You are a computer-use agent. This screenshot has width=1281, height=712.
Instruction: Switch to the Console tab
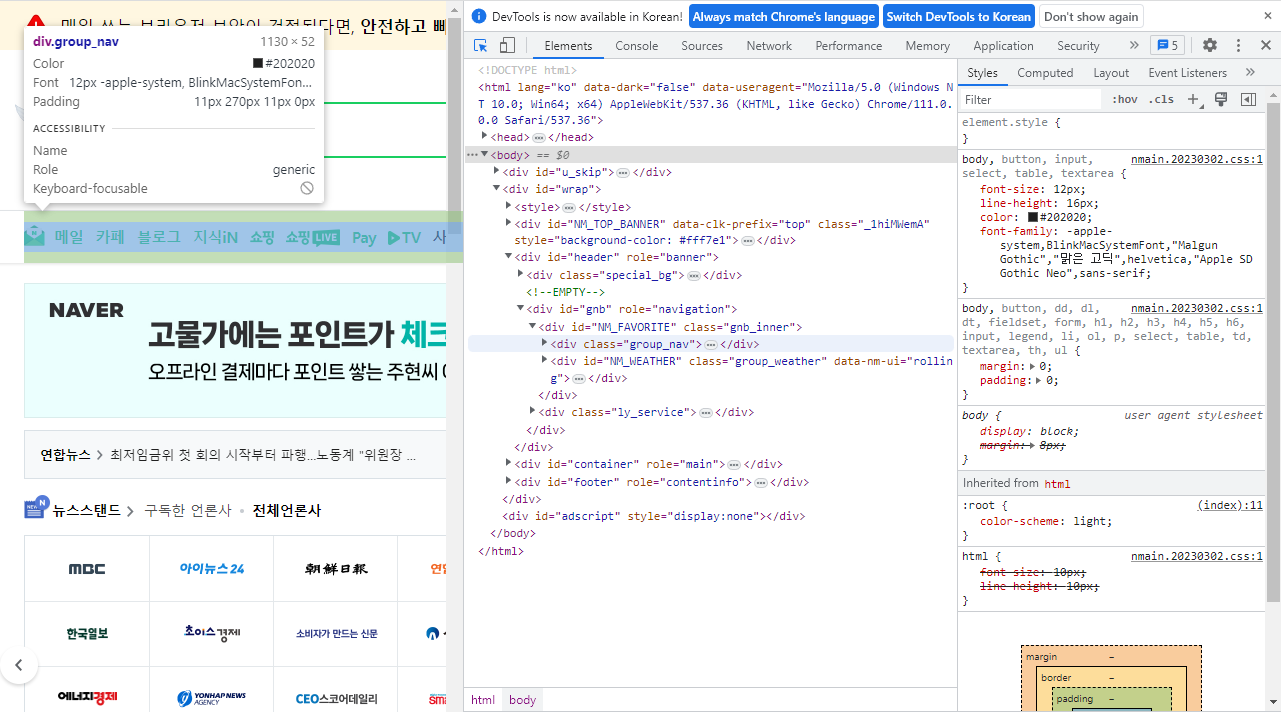coord(637,46)
